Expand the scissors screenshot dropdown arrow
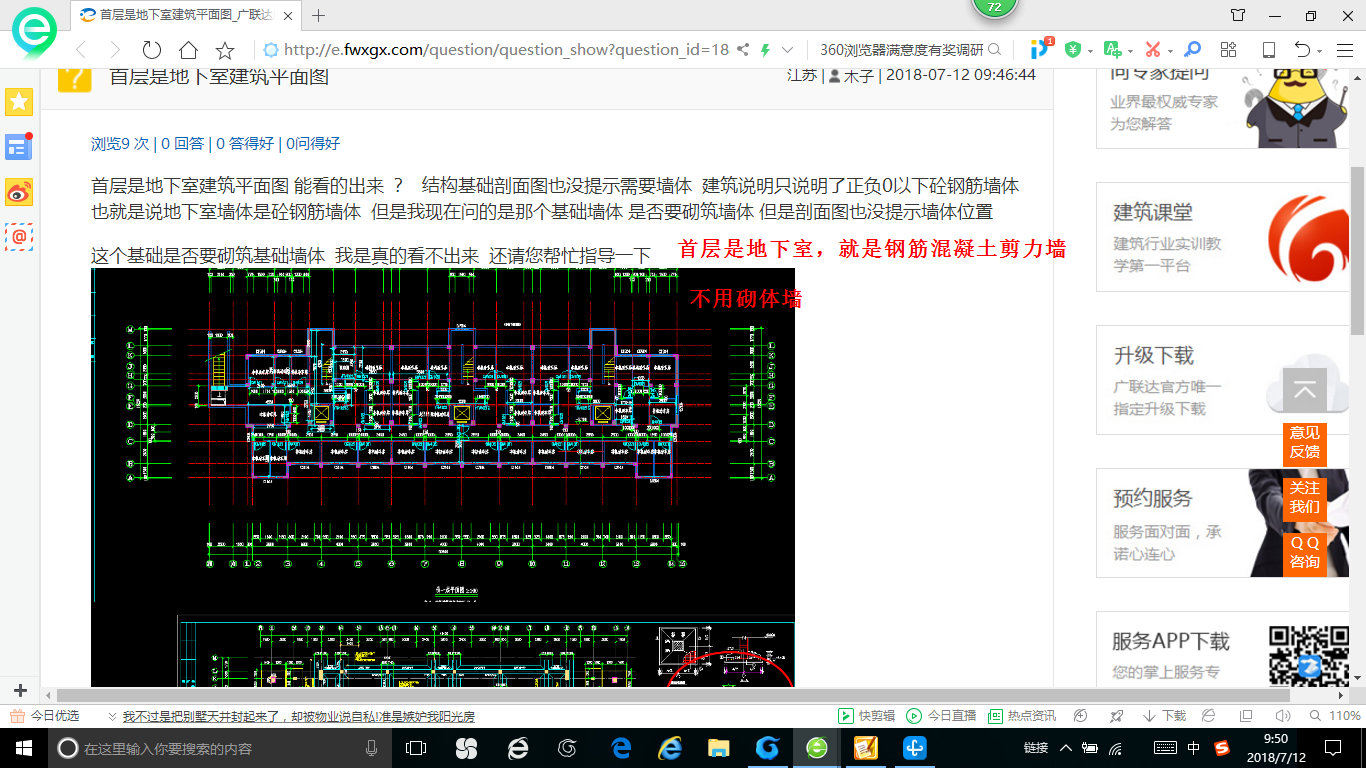The image size is (1366, 768). (1171, 51)
